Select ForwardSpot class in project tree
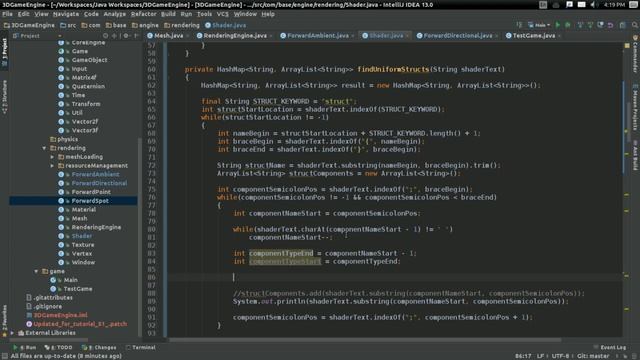 point(90,201)
